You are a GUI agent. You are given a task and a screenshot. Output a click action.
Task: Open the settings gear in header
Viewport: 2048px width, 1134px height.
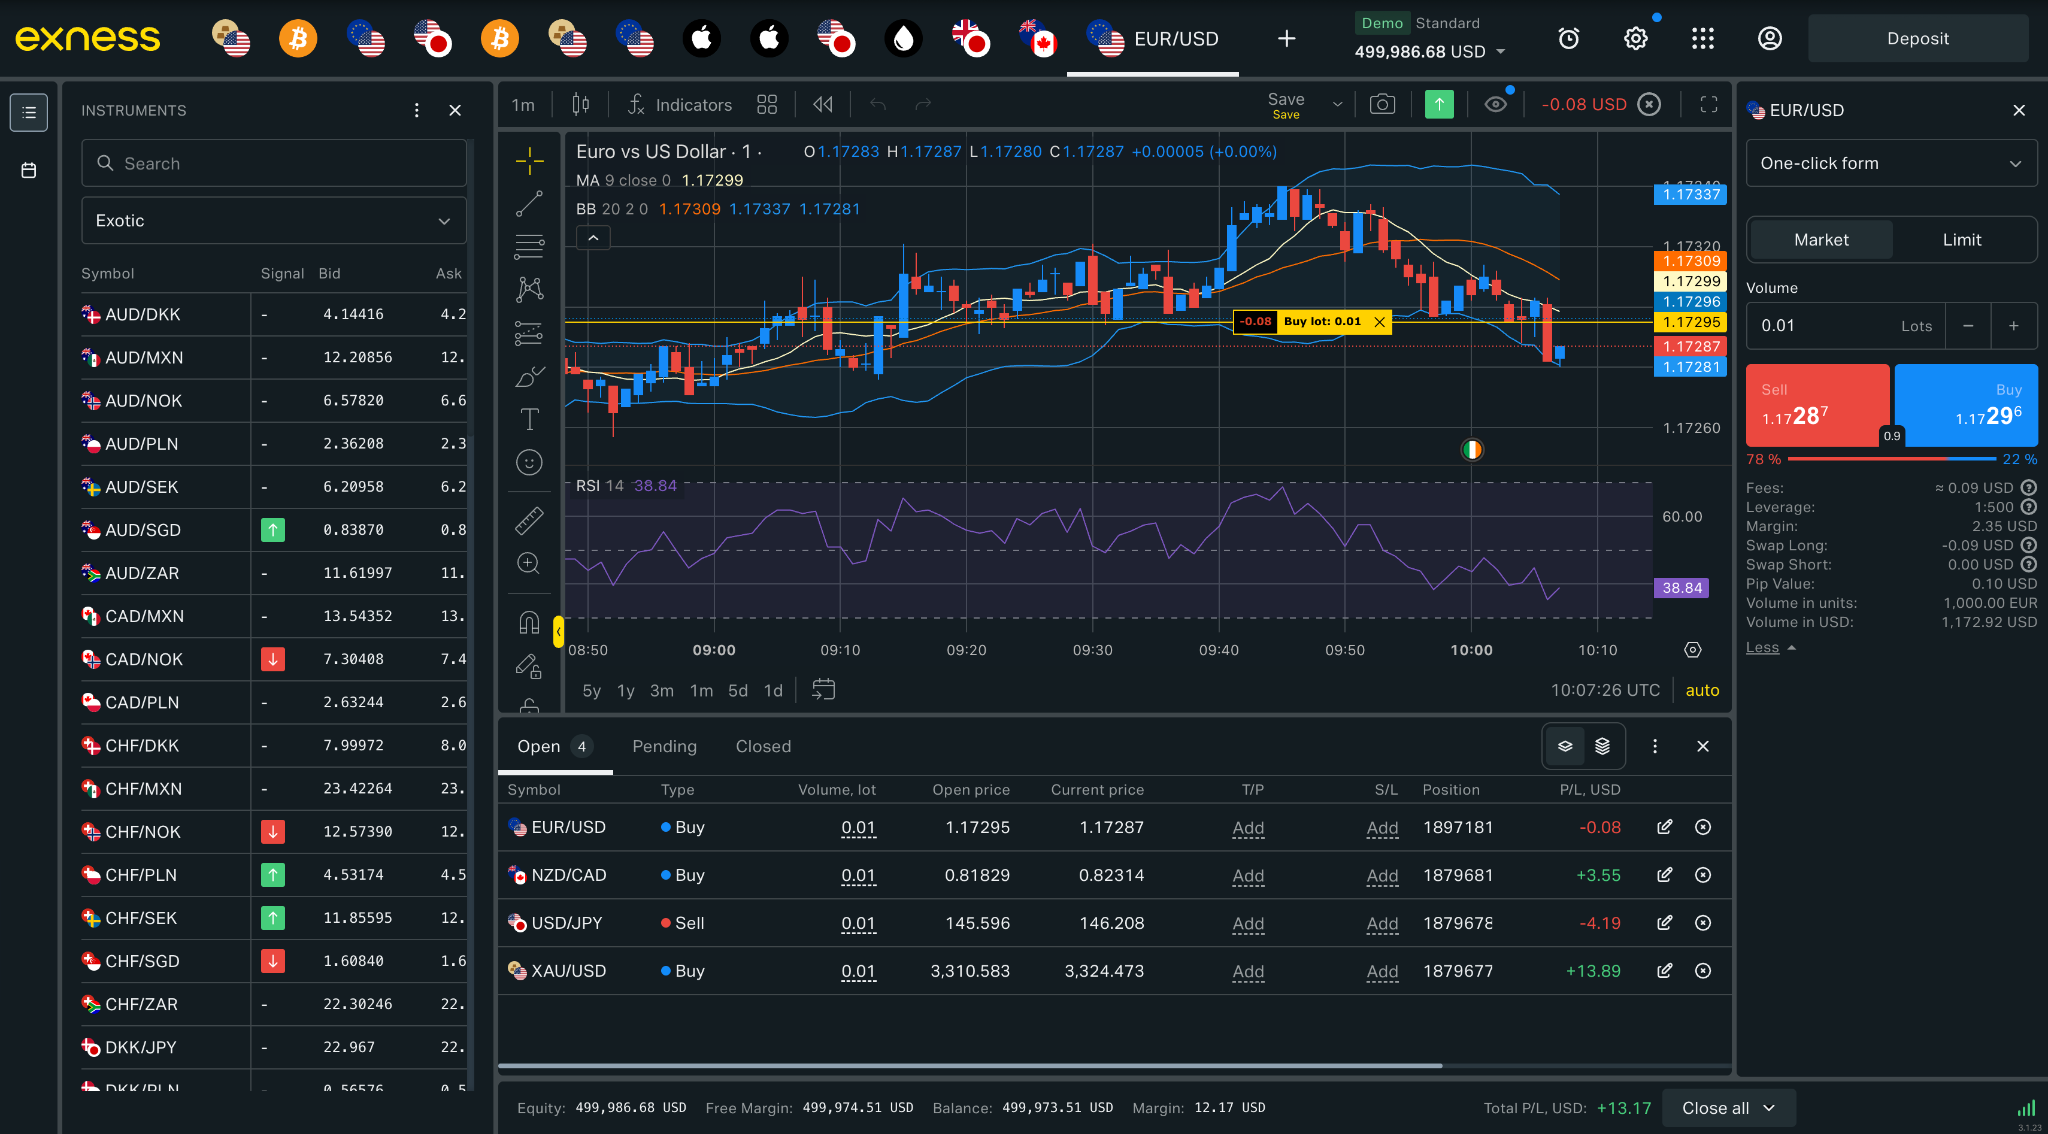1636,38
